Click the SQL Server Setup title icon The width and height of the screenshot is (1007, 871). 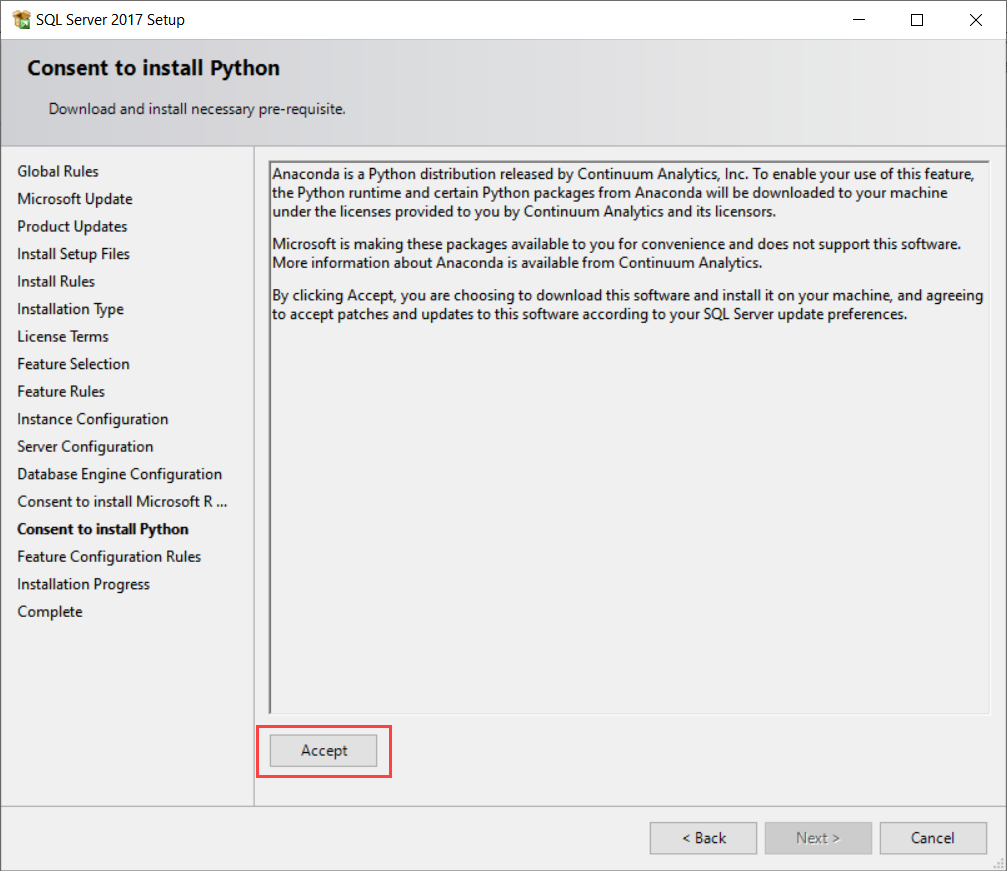click(20, 20)
